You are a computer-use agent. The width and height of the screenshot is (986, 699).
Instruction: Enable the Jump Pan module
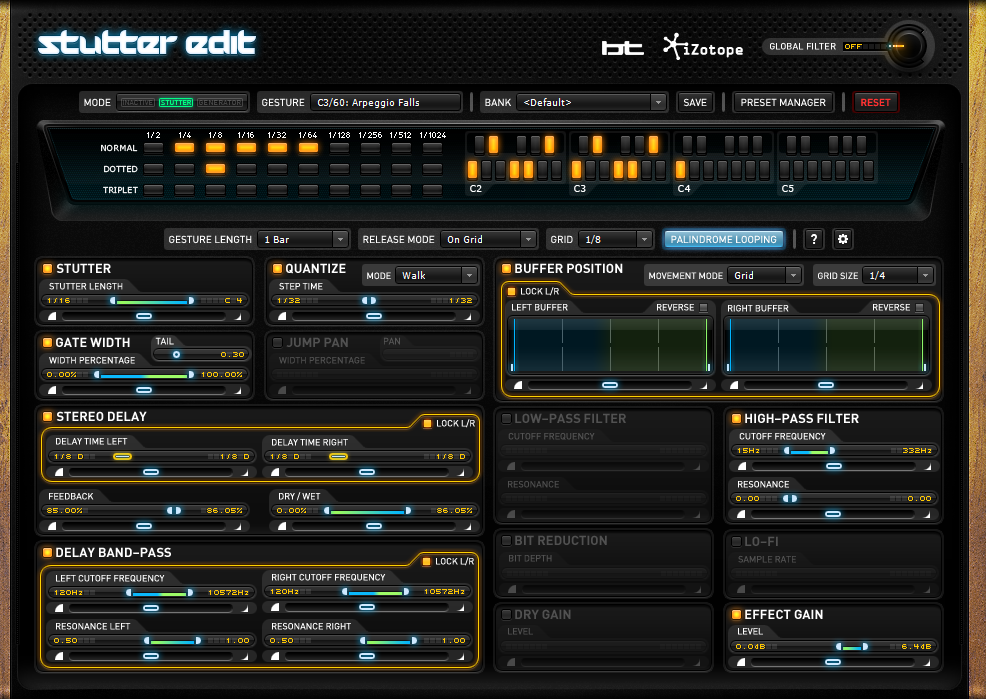(x=277, y=343)
